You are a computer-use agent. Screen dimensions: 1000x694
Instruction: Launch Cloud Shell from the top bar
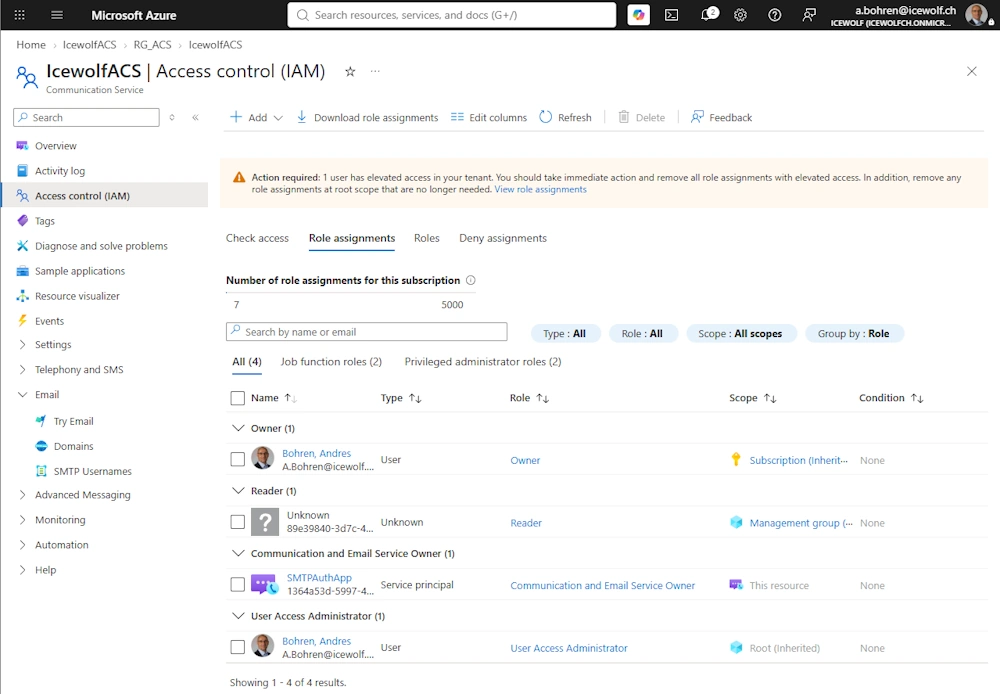click(x=672, y=15)
